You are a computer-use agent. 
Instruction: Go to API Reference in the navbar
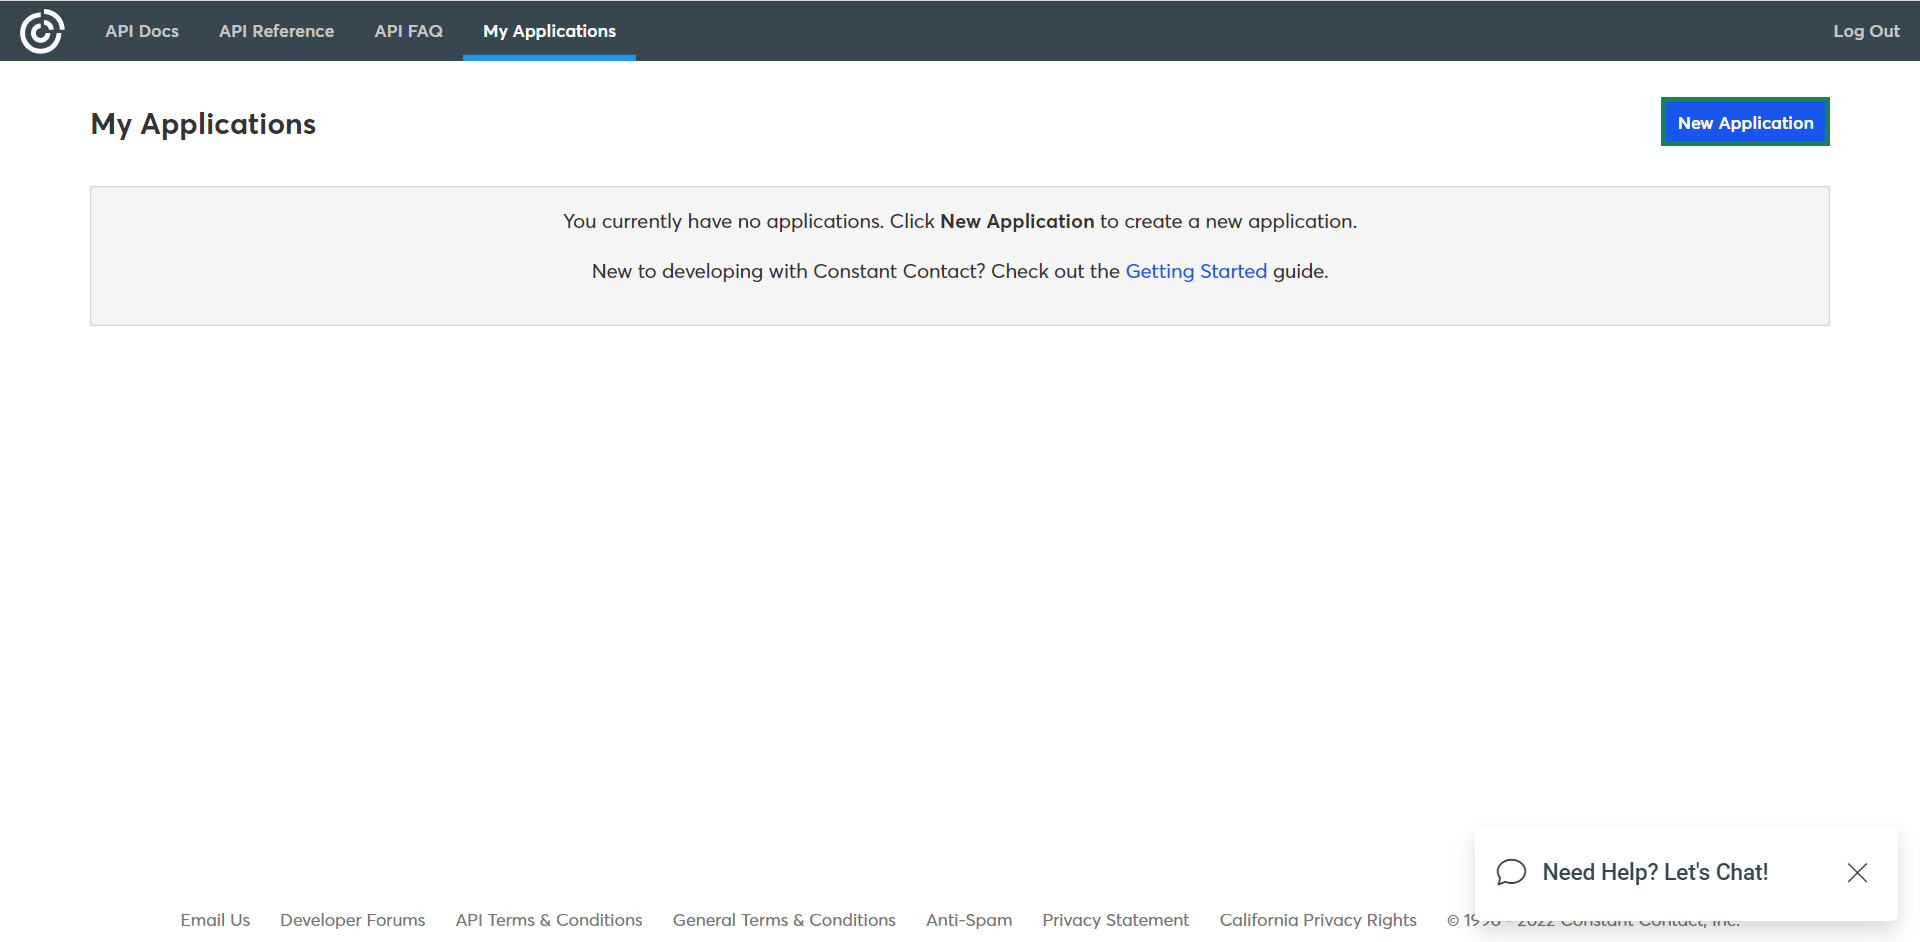coord(276,31)
